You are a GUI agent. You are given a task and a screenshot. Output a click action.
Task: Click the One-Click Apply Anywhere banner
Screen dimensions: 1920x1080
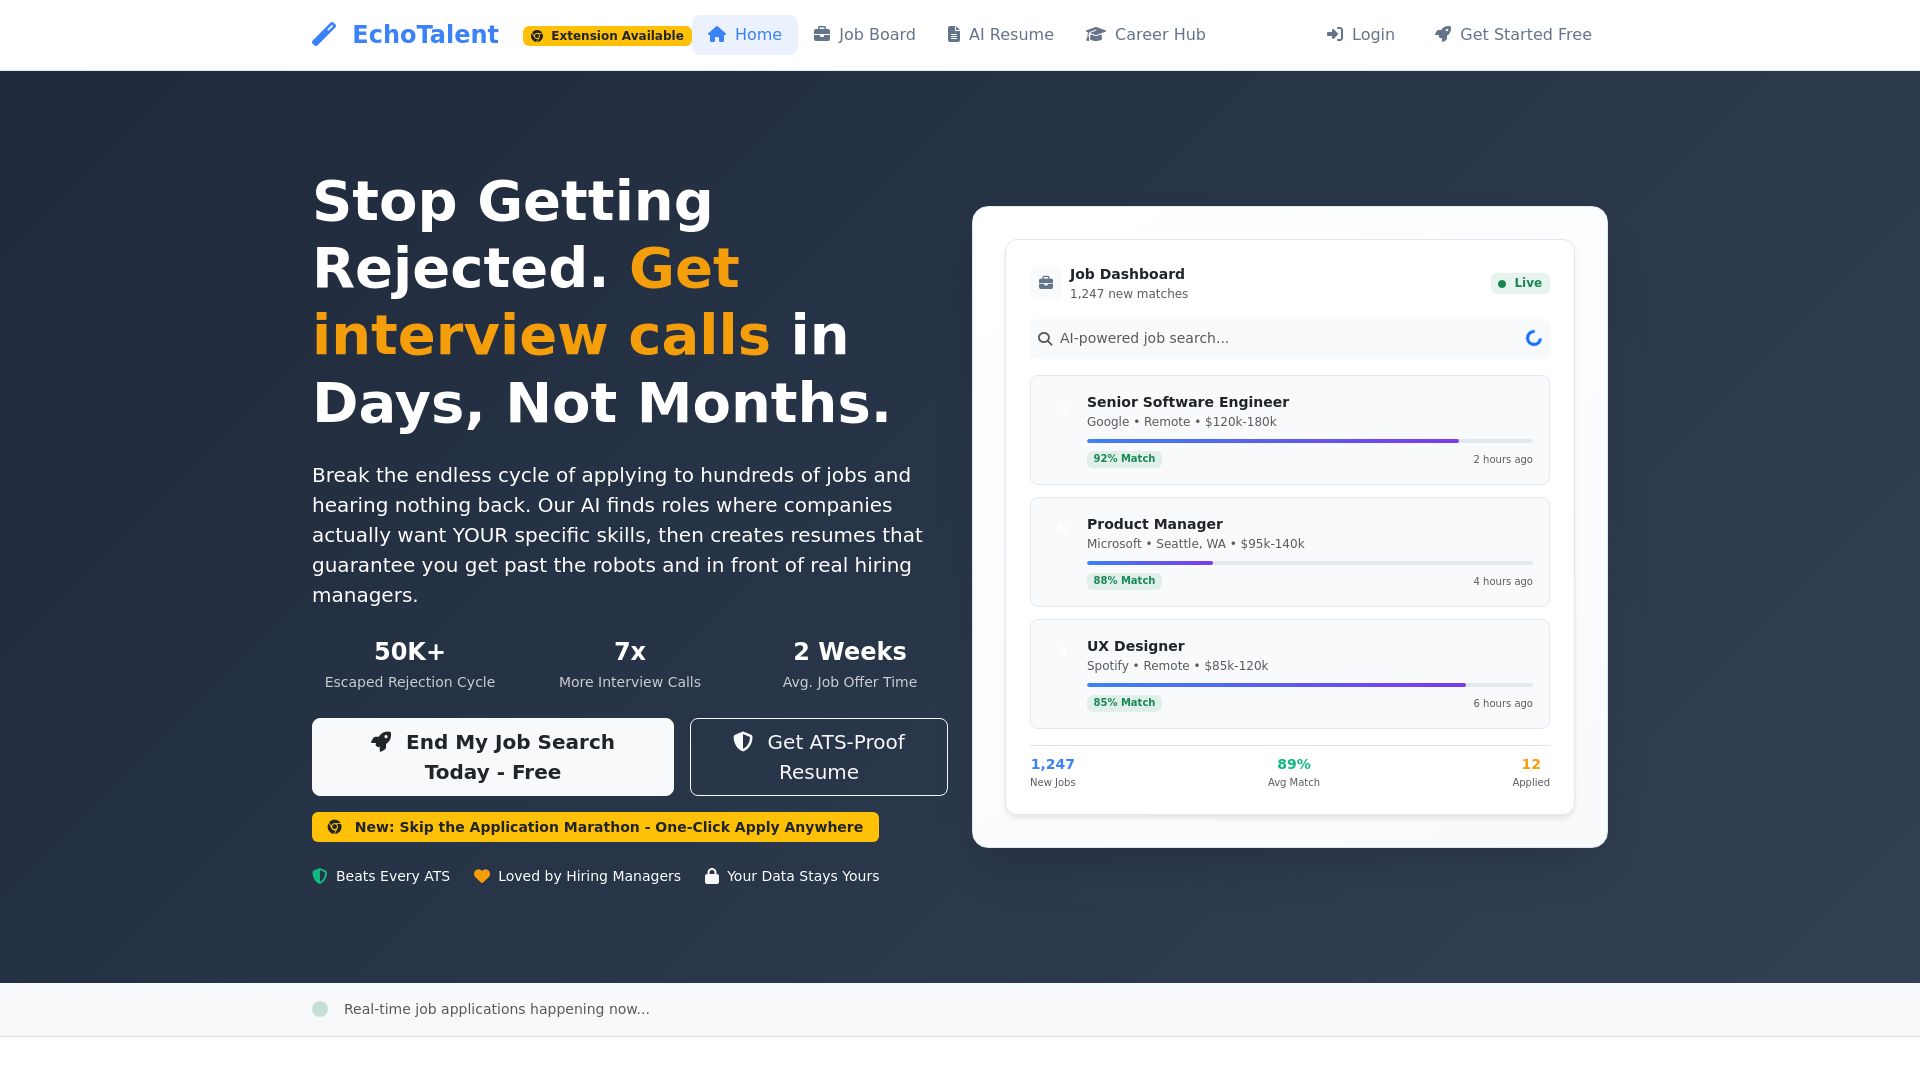point(595,827)
